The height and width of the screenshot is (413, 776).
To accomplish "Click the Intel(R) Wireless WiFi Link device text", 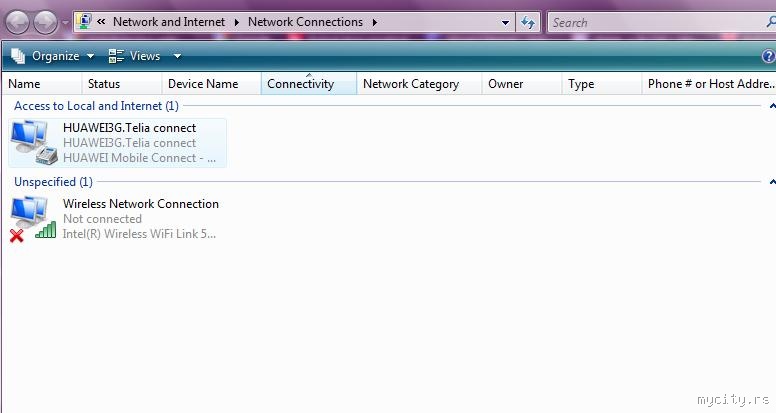I will point(139,234).
